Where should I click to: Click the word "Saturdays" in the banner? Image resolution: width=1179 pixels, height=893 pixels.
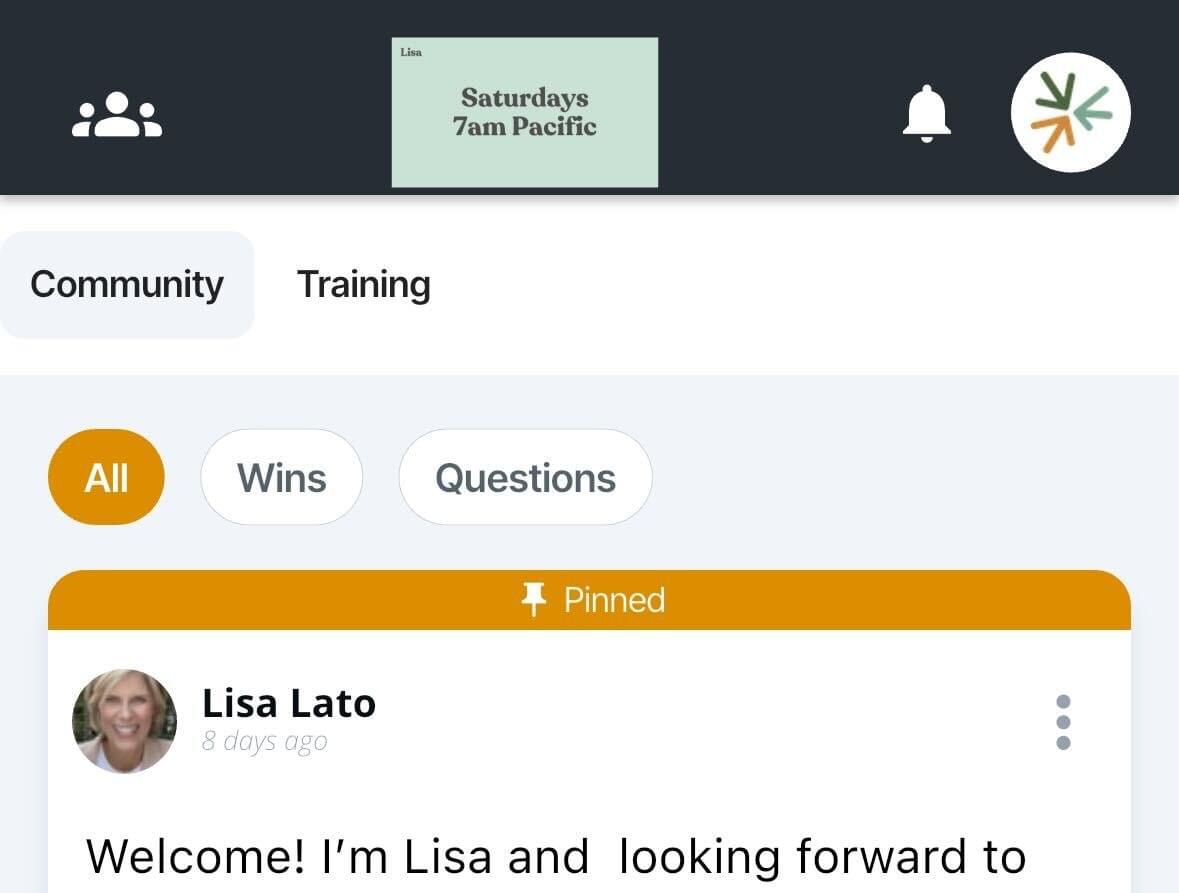point(524,98)
